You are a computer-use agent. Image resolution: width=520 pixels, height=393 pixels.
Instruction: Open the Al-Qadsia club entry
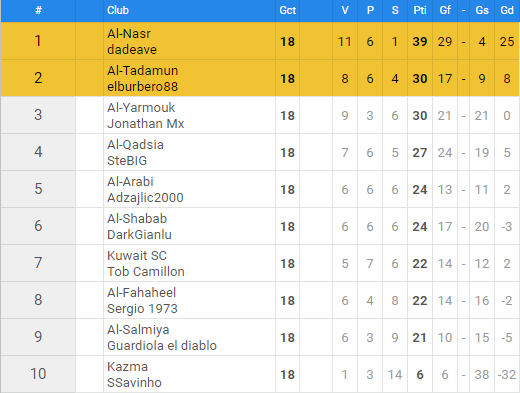[135, 144]
